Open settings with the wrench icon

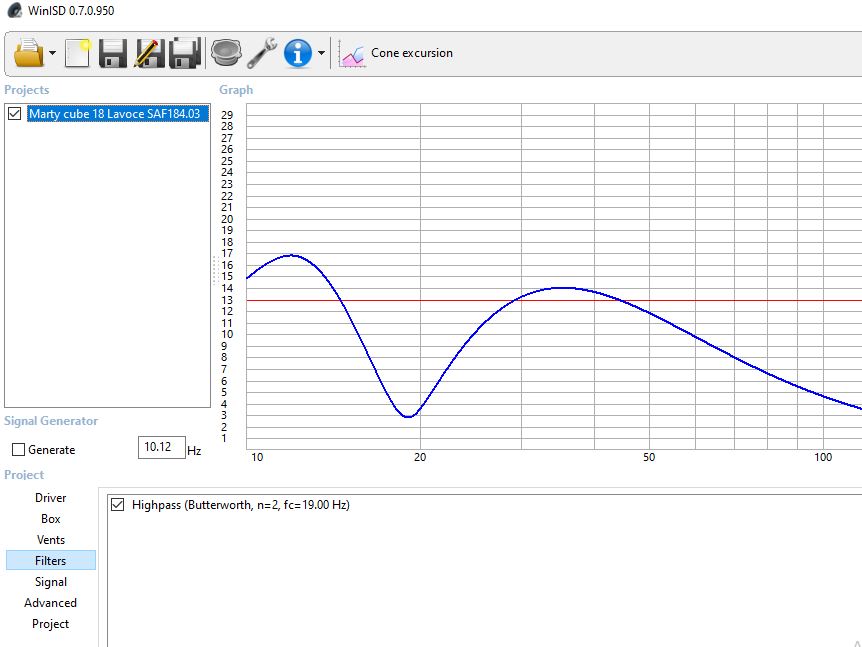point(262,53)
